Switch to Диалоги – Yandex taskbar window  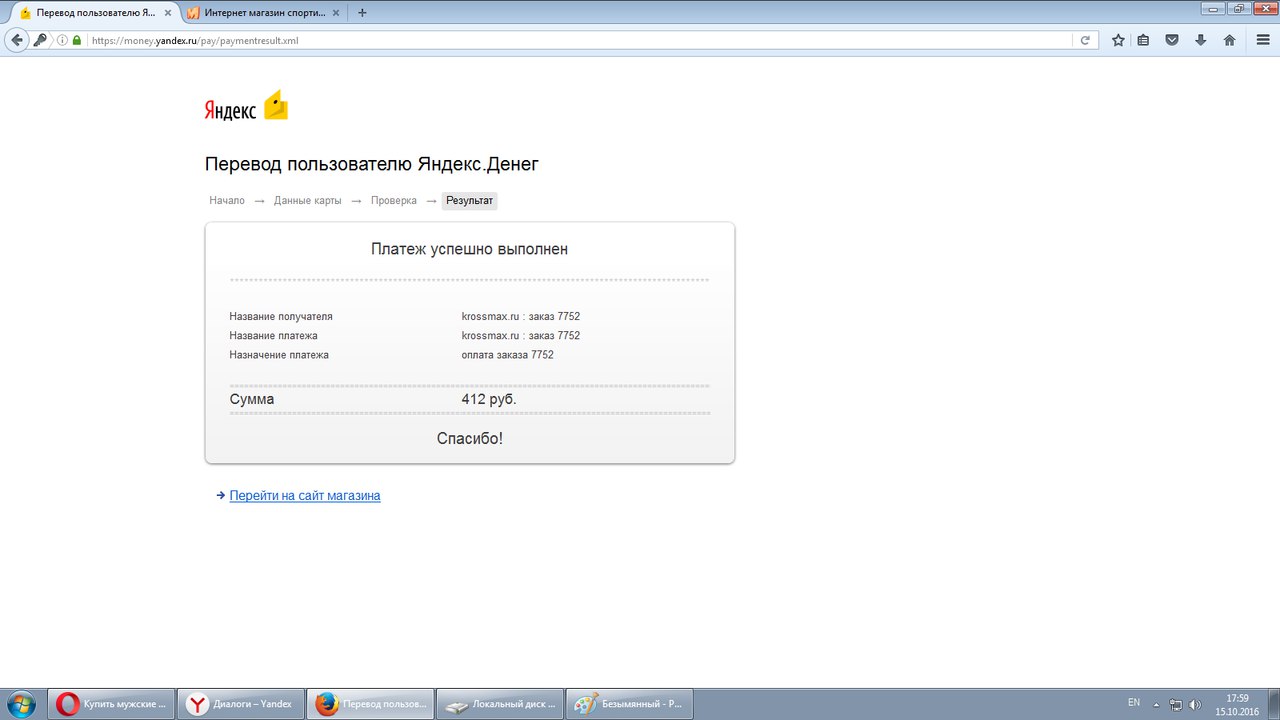click(240, 704)
